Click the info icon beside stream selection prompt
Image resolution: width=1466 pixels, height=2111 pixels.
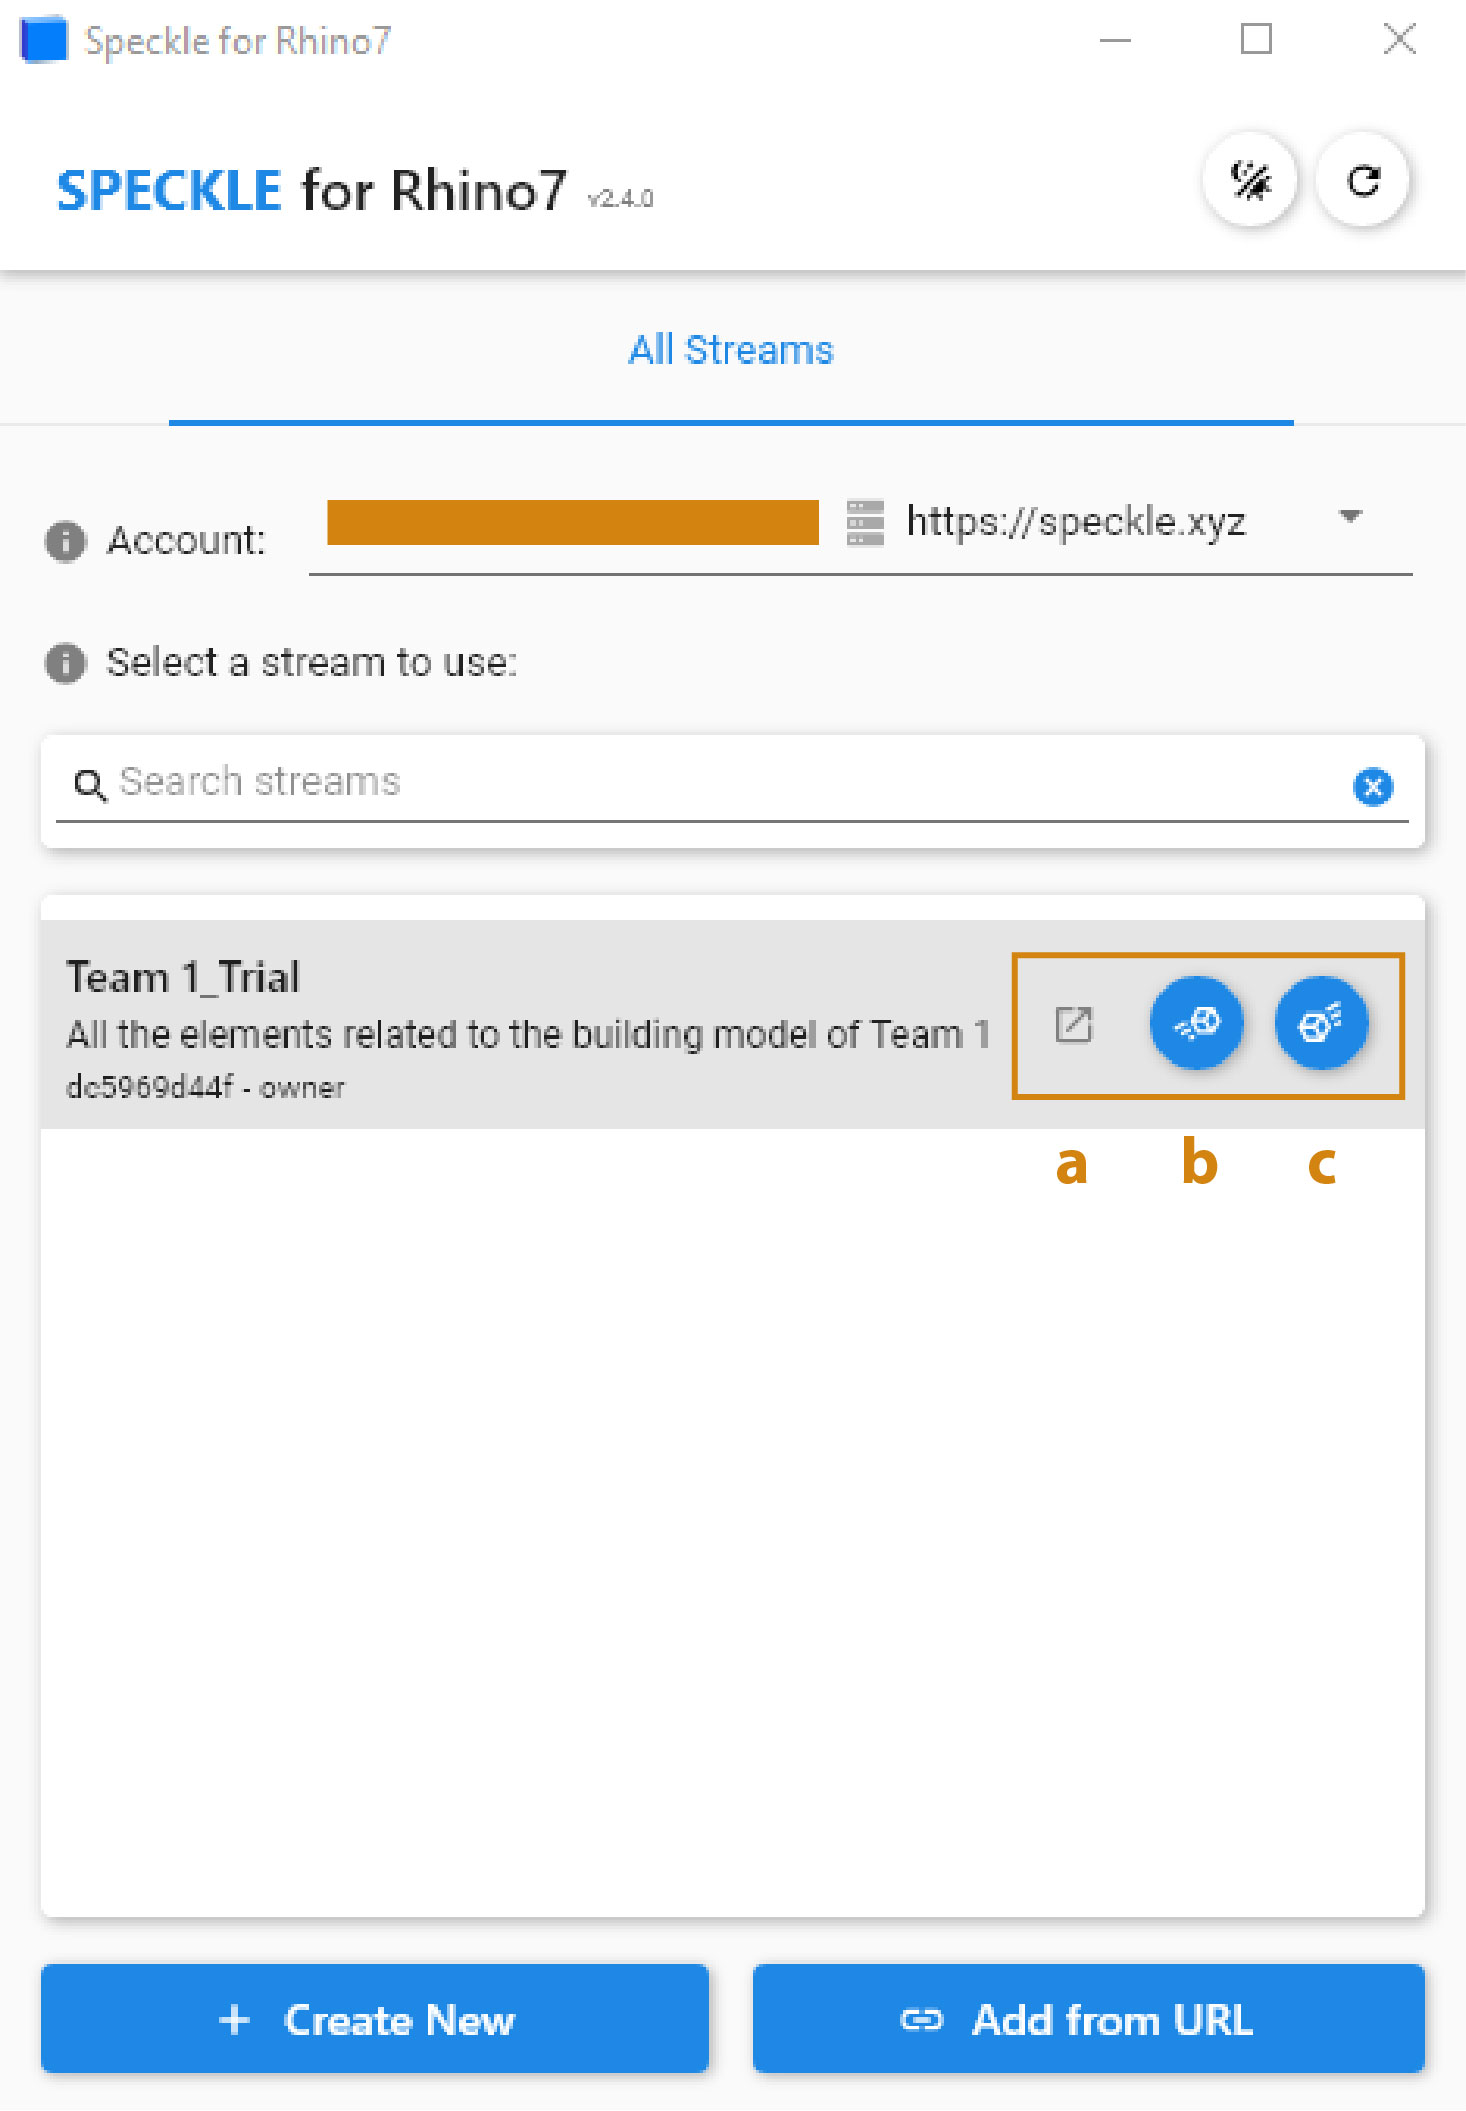tap(64, 662)
